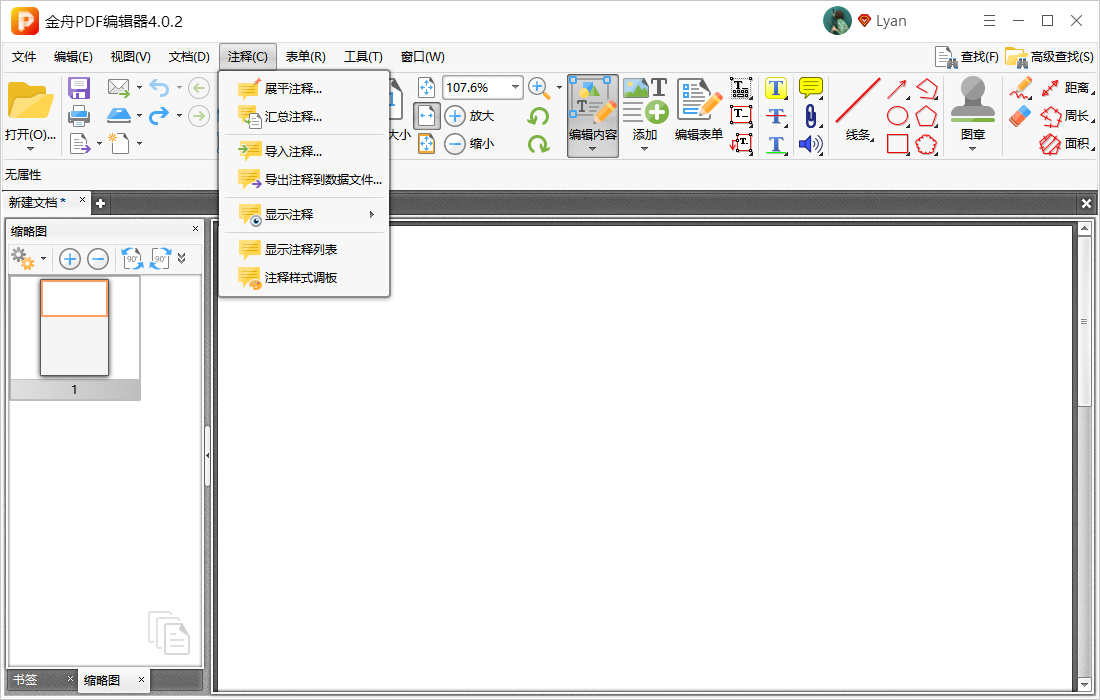This screenshot has height=700, width=1100.
Task: Select page 1 thumbnail
Action: pos(74,337)
